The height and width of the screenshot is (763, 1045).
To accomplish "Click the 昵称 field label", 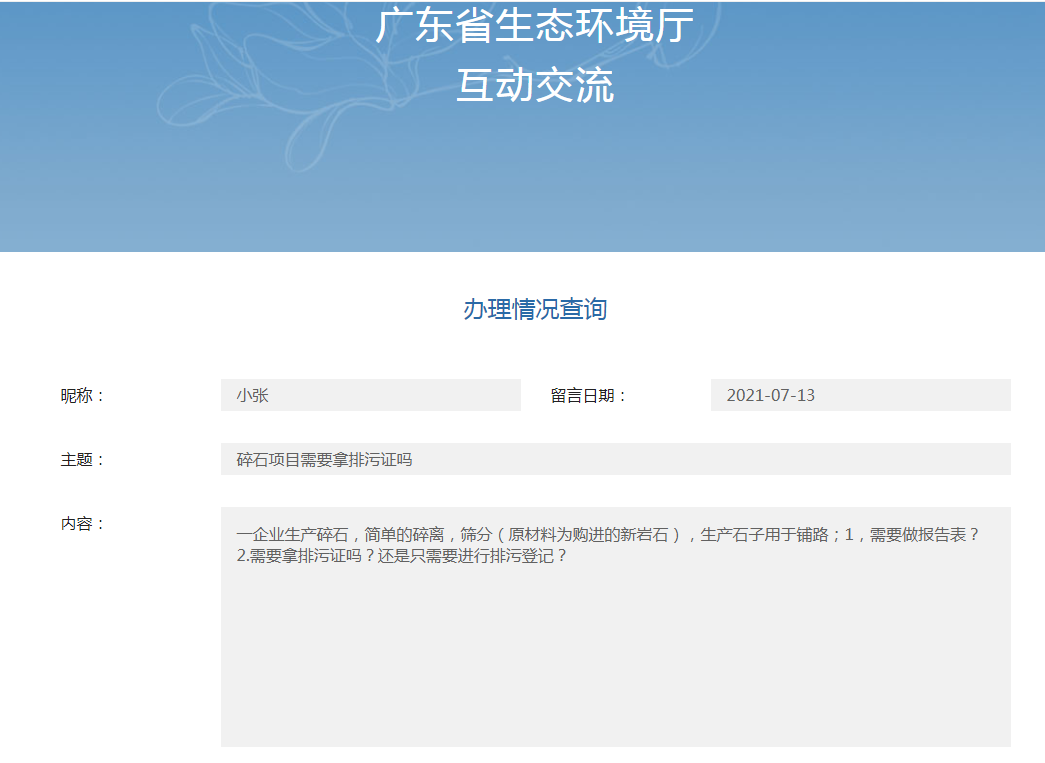I will [x=82, y=396].
